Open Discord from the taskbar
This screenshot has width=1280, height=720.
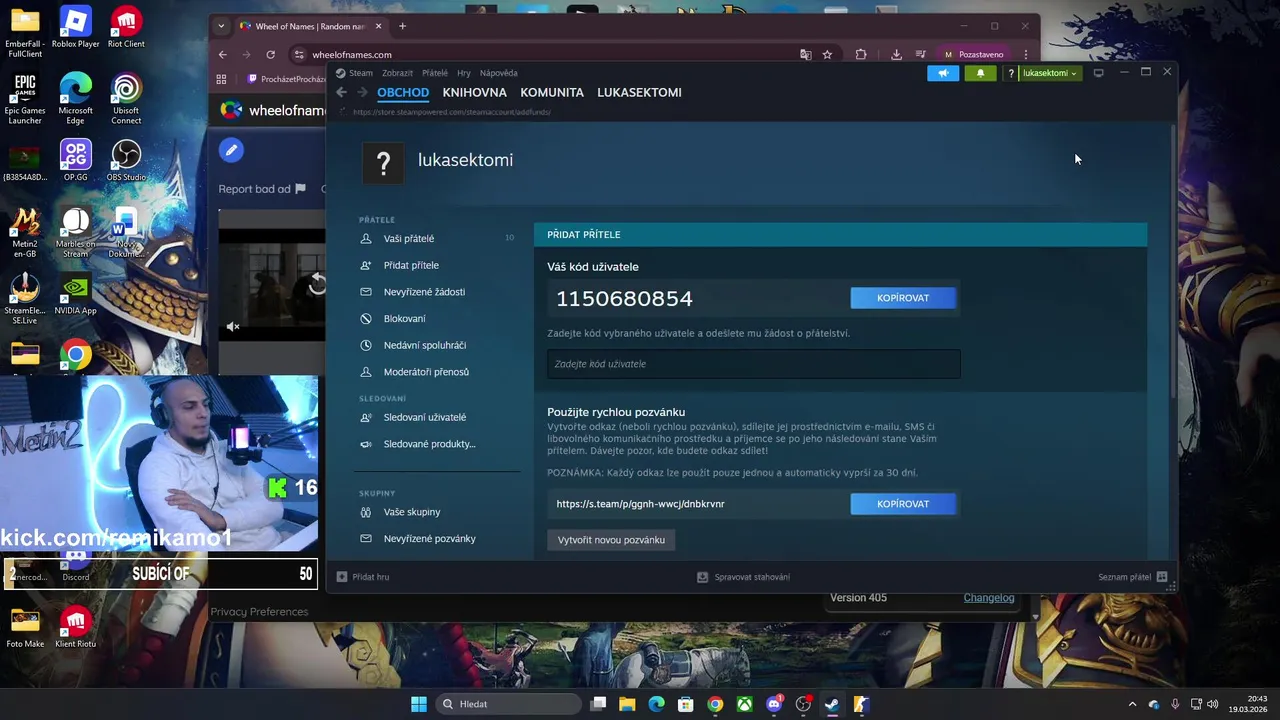point(774,704)
